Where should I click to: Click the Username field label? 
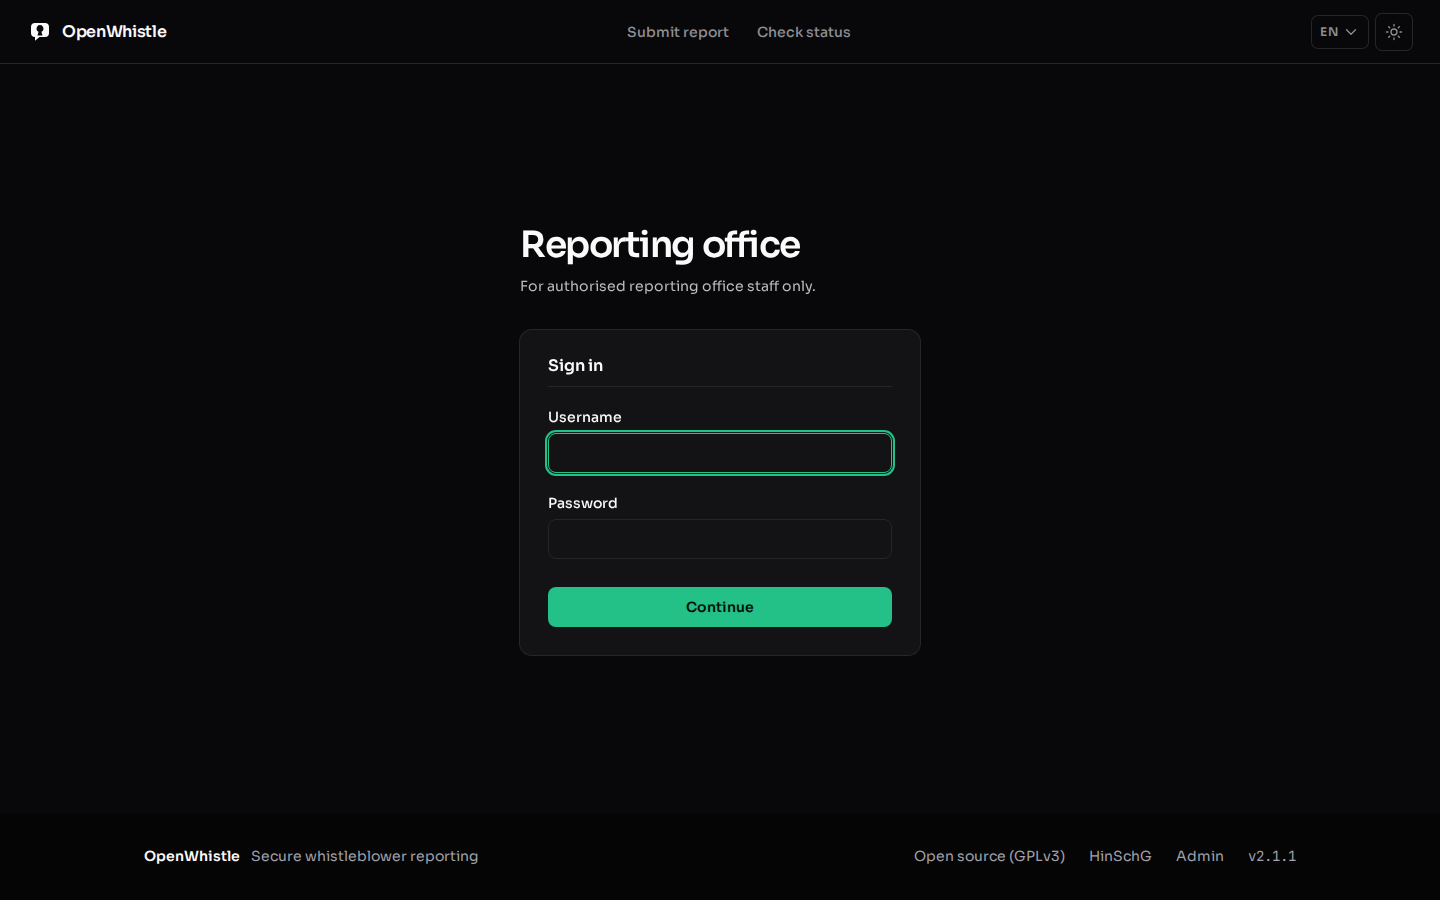[585, 417]
